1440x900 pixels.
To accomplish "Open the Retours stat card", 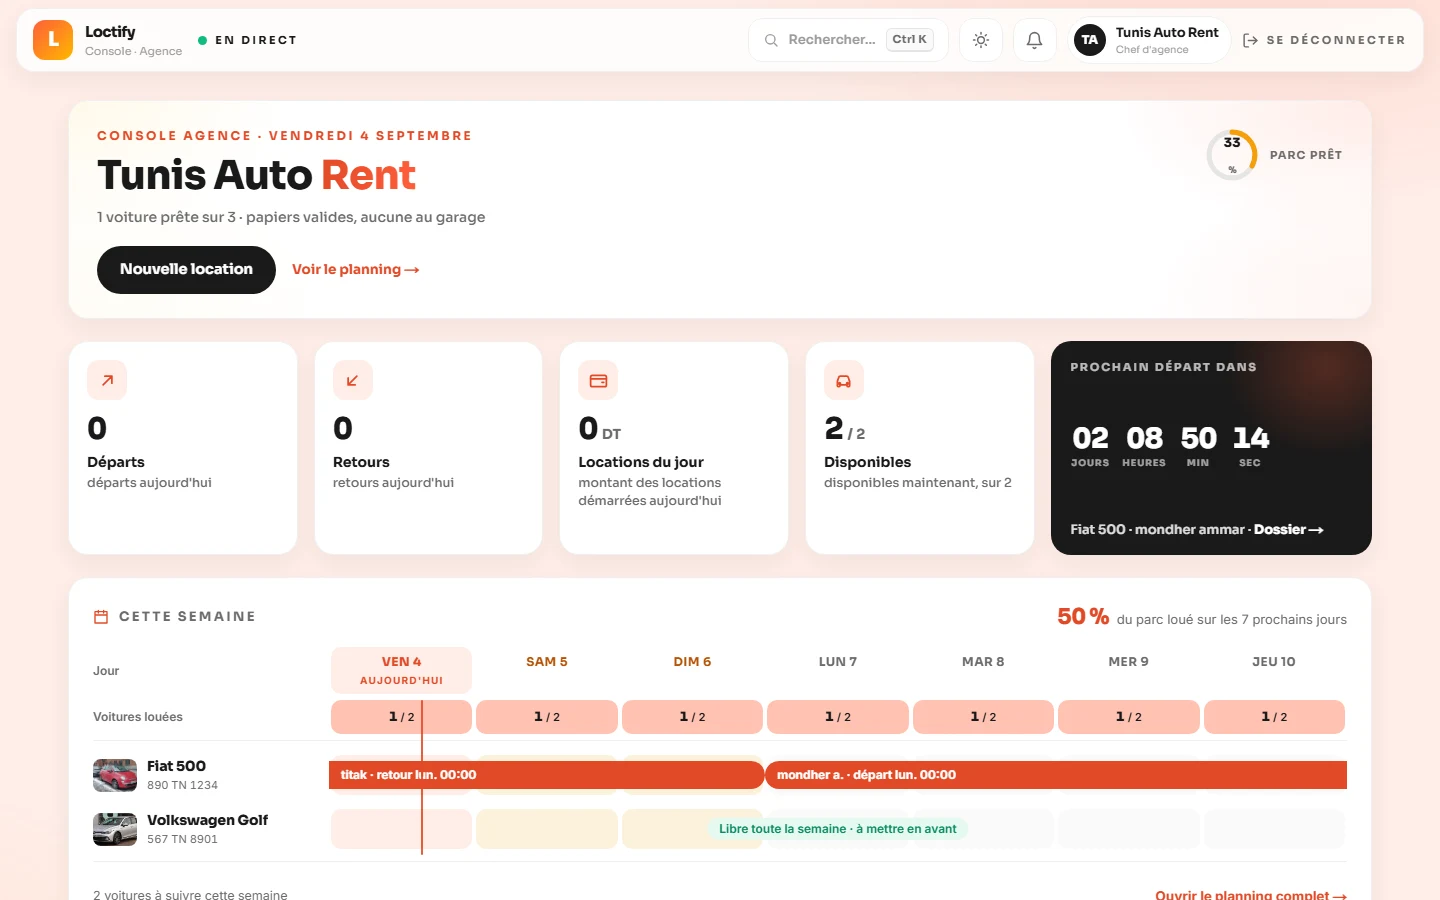I will 428,448.
